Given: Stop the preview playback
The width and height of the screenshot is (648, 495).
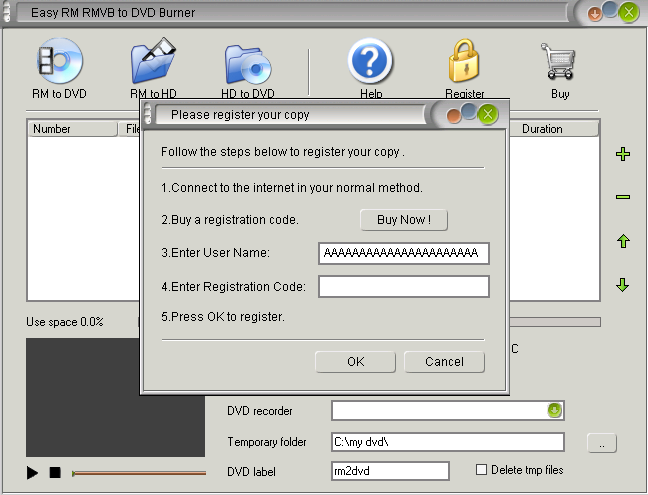Looking at the screenshot, I should (55, 472).
